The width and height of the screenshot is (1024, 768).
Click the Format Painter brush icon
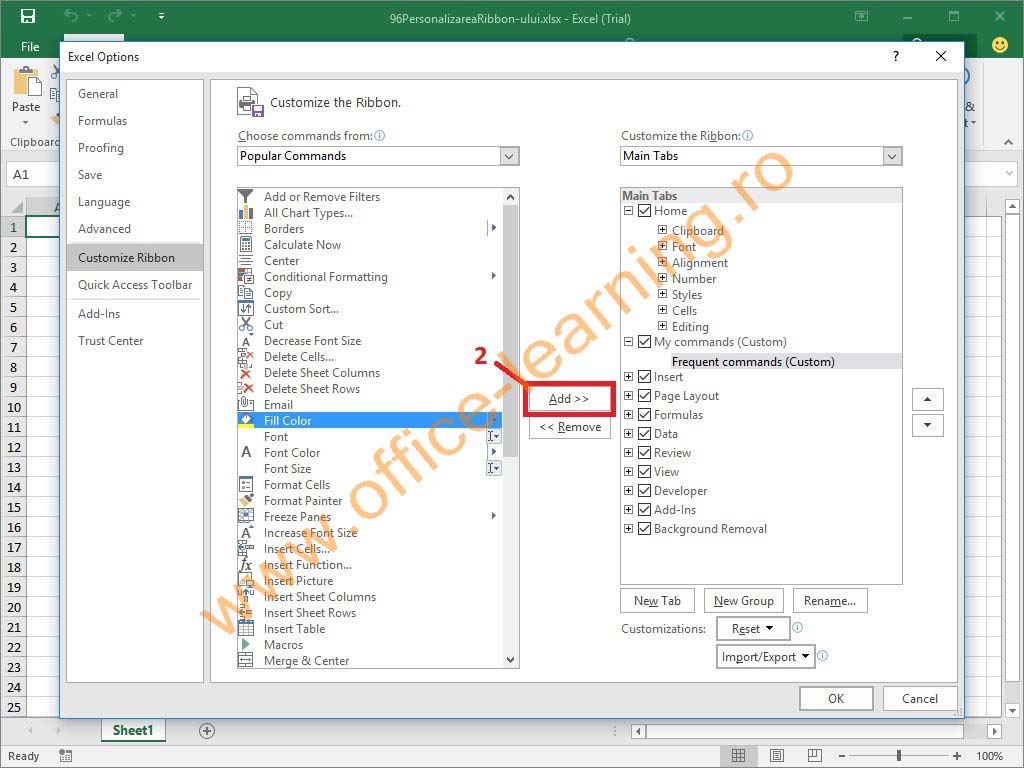(246, 501)
